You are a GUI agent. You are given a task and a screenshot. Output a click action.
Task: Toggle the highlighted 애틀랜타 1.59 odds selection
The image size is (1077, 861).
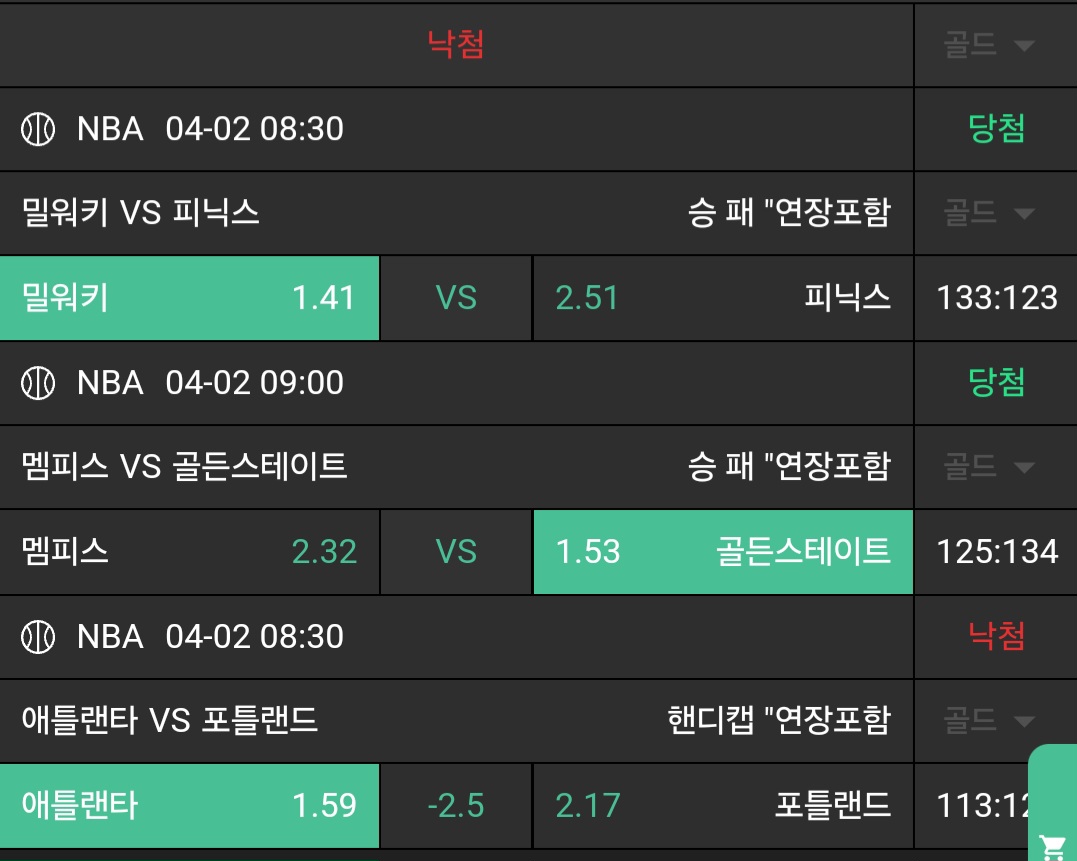(x=189, y=806)
